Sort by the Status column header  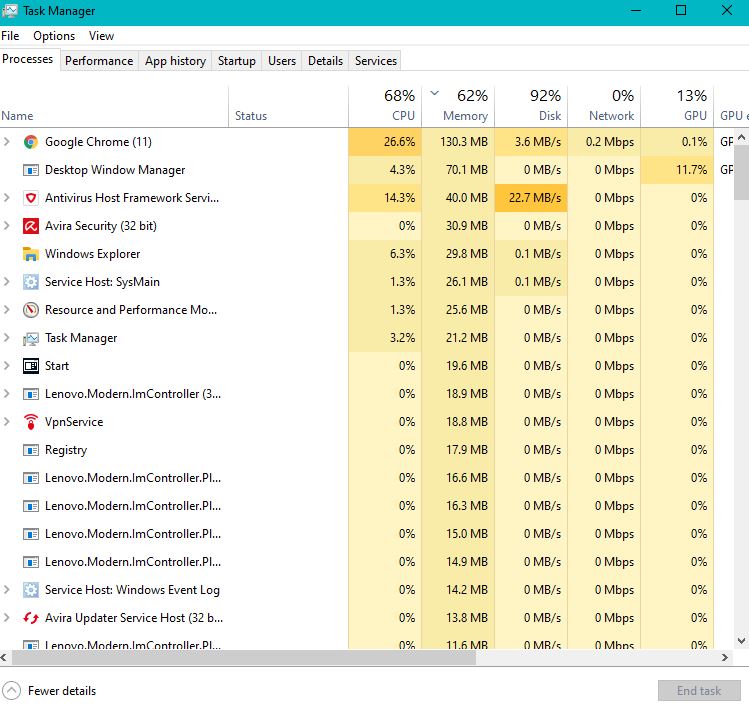pyautogui.click(x=289, y=106)
